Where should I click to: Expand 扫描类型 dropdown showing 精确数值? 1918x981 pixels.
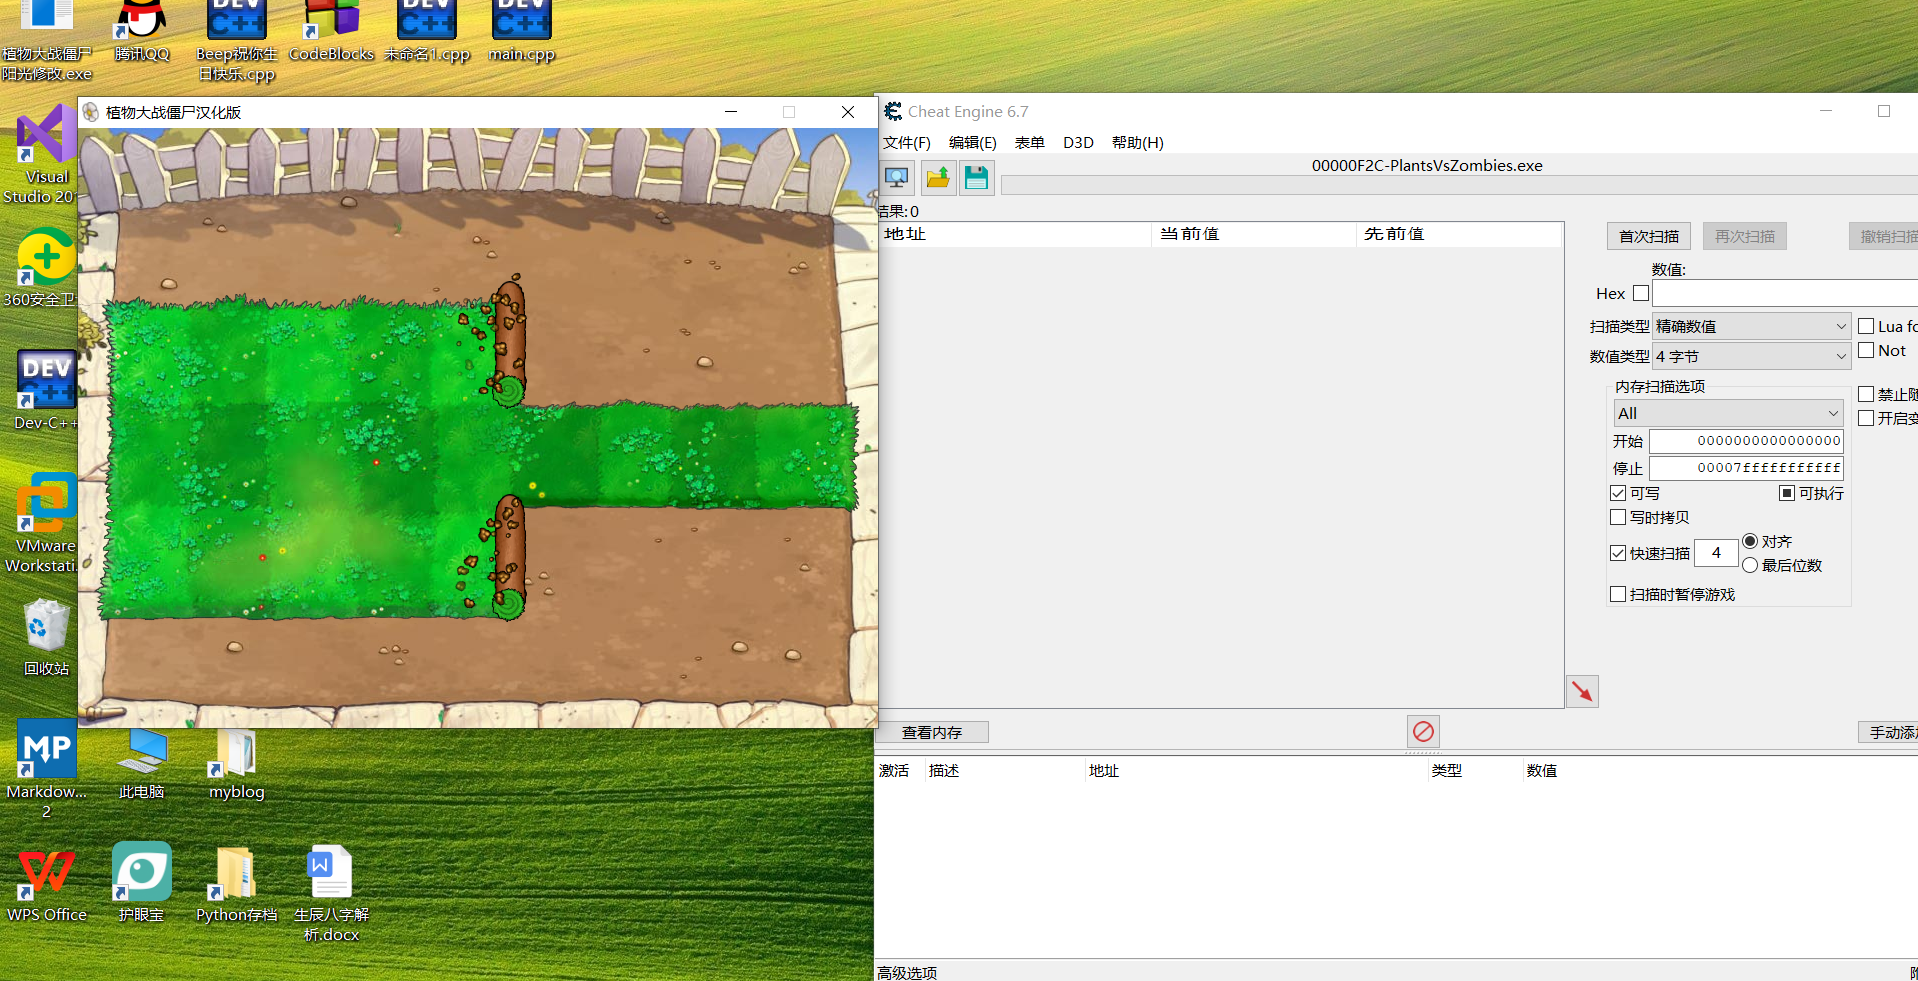pyautogui.click(x=1752, y=326)
